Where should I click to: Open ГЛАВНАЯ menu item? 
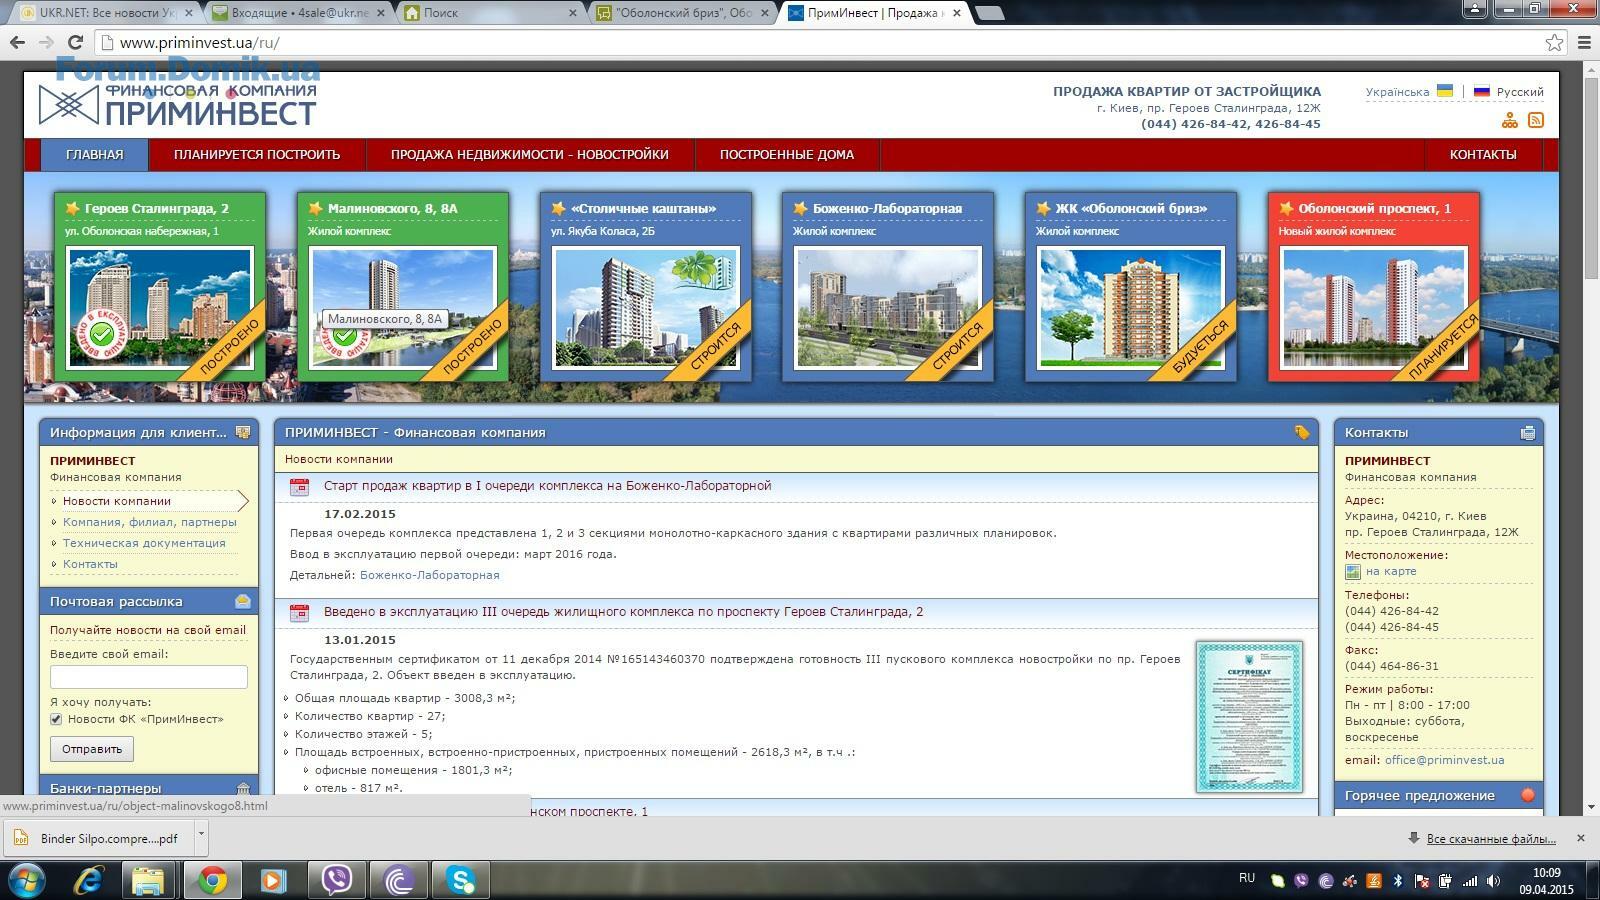tap(95, 154)
